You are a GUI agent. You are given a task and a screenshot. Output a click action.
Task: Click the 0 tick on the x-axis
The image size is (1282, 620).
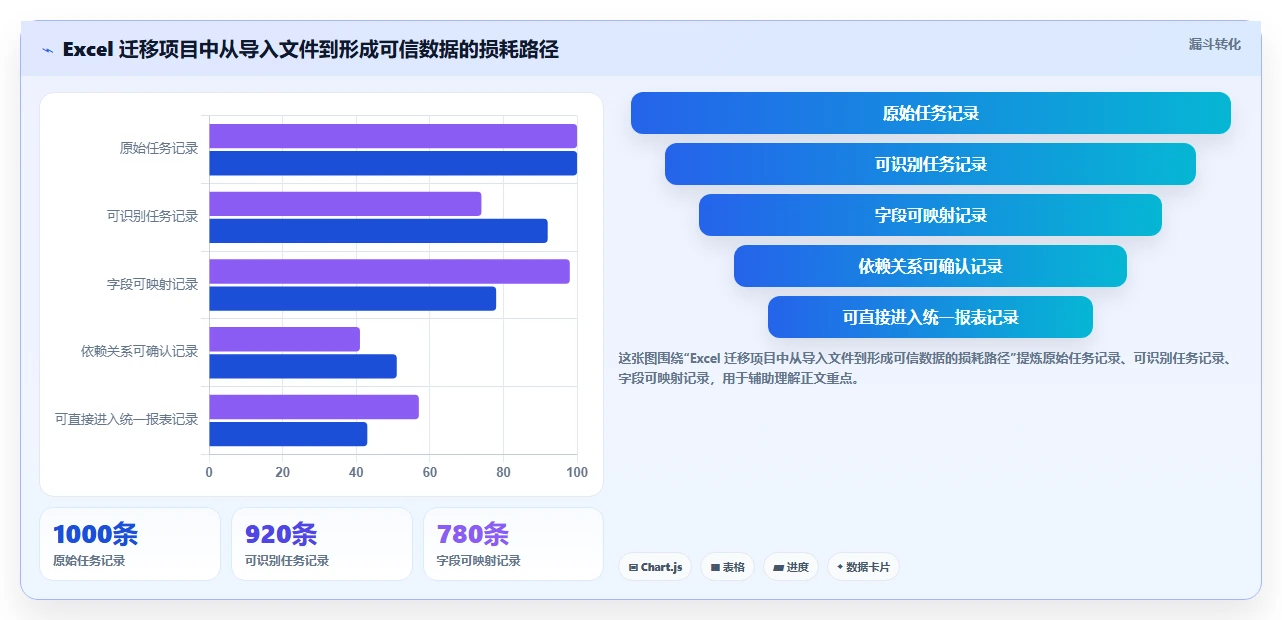point(209,472)
